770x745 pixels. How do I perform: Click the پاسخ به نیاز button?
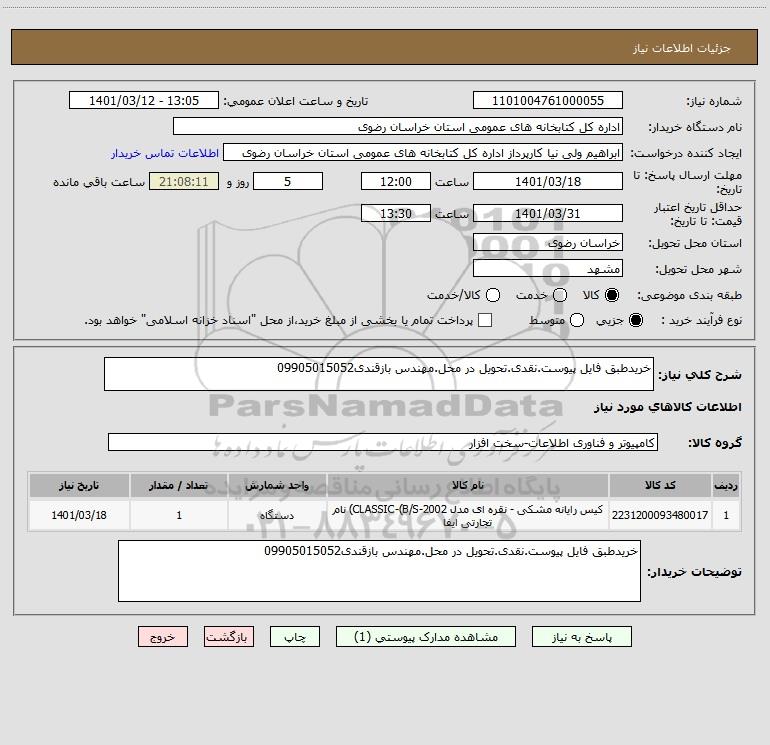581,637
